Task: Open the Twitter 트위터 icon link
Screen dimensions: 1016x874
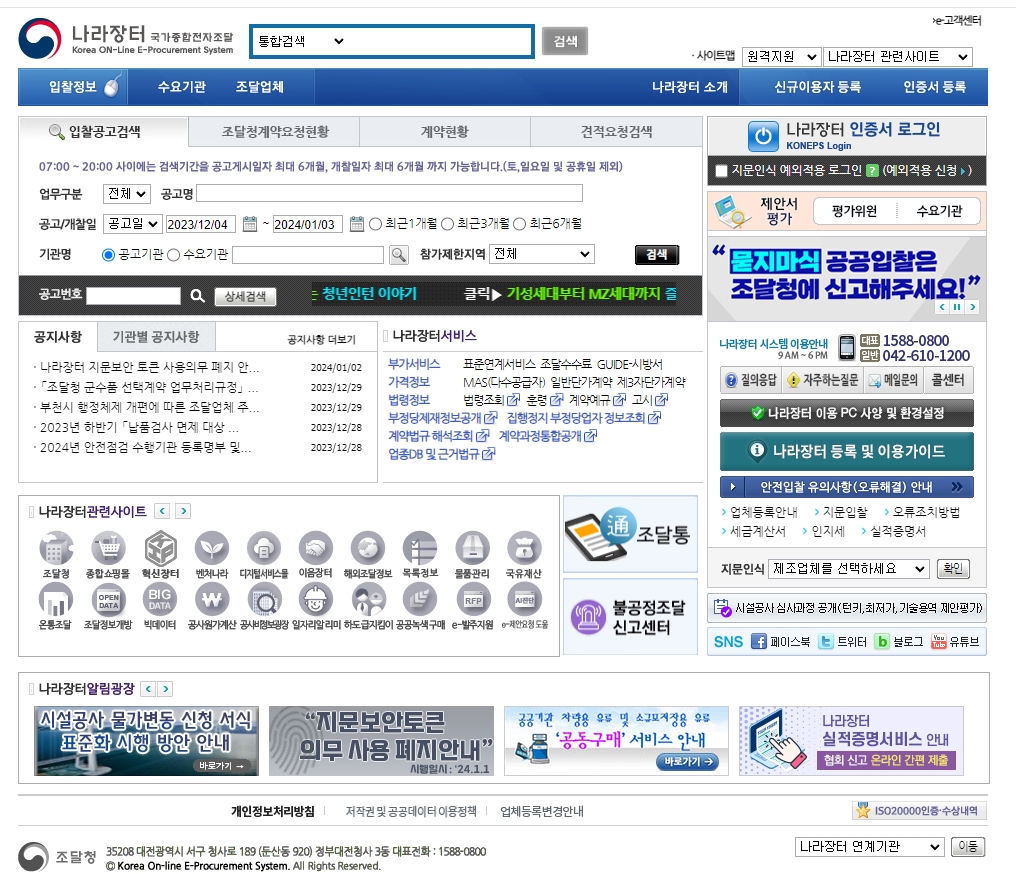Action: (826, 641)
